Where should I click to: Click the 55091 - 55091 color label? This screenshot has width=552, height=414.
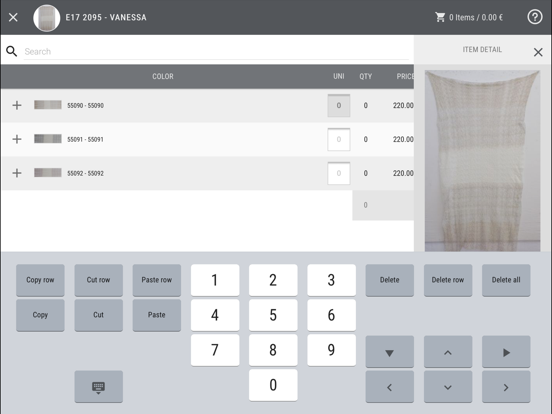86,139
